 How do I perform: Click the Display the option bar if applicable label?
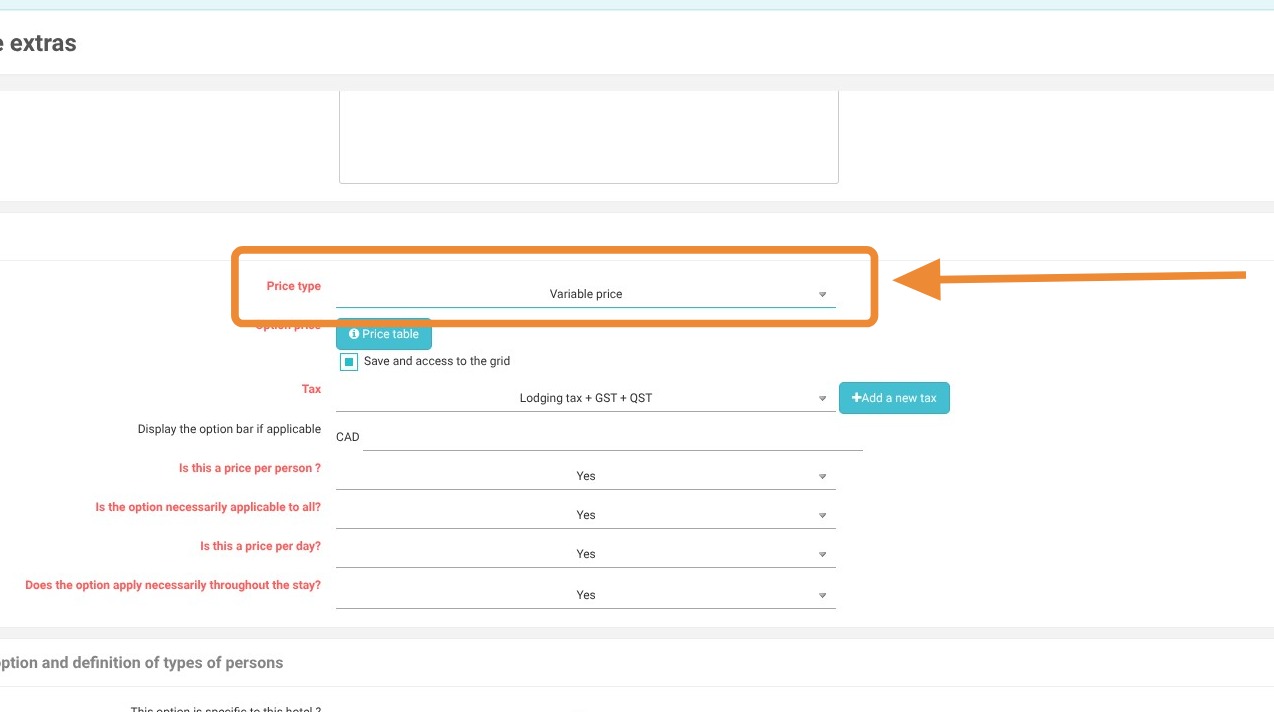coord(229,429)
